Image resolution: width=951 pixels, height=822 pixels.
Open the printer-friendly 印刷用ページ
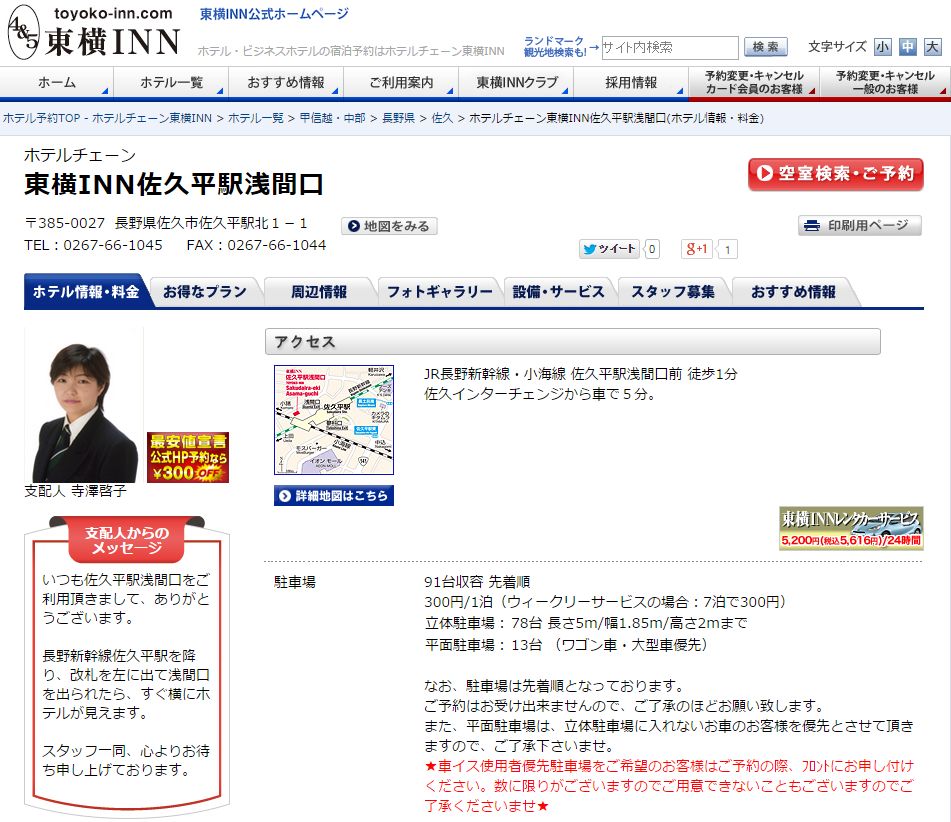[x=859, y=226]
